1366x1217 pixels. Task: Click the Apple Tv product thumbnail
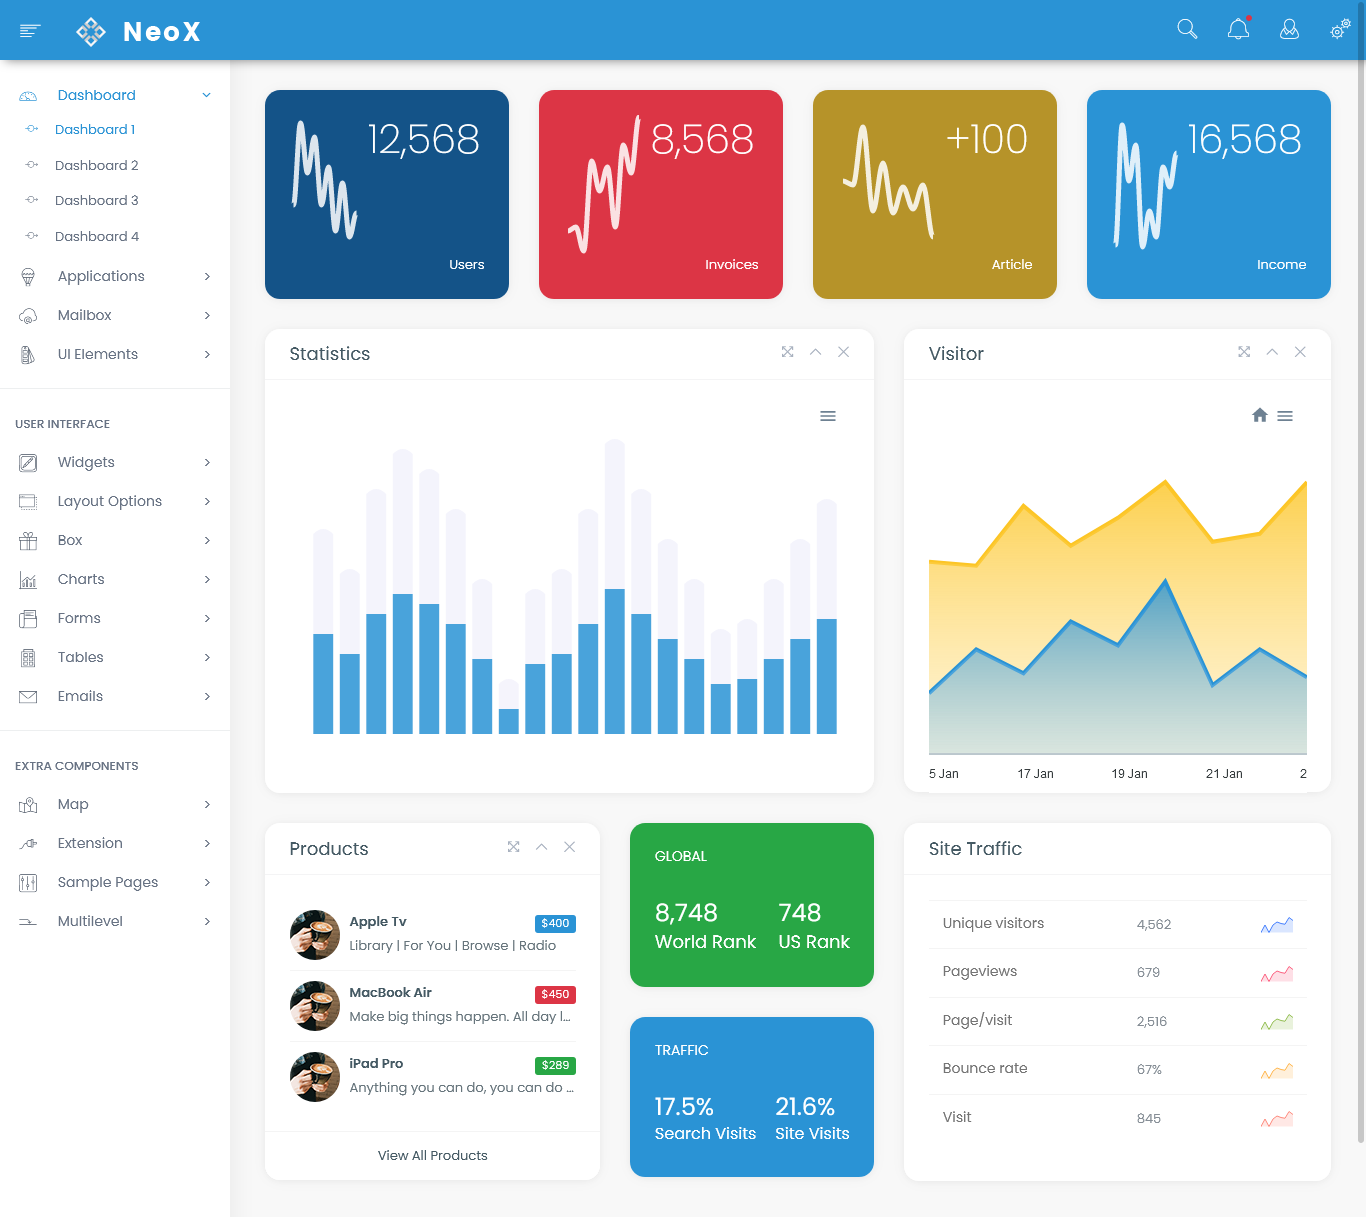click(315, 935)
